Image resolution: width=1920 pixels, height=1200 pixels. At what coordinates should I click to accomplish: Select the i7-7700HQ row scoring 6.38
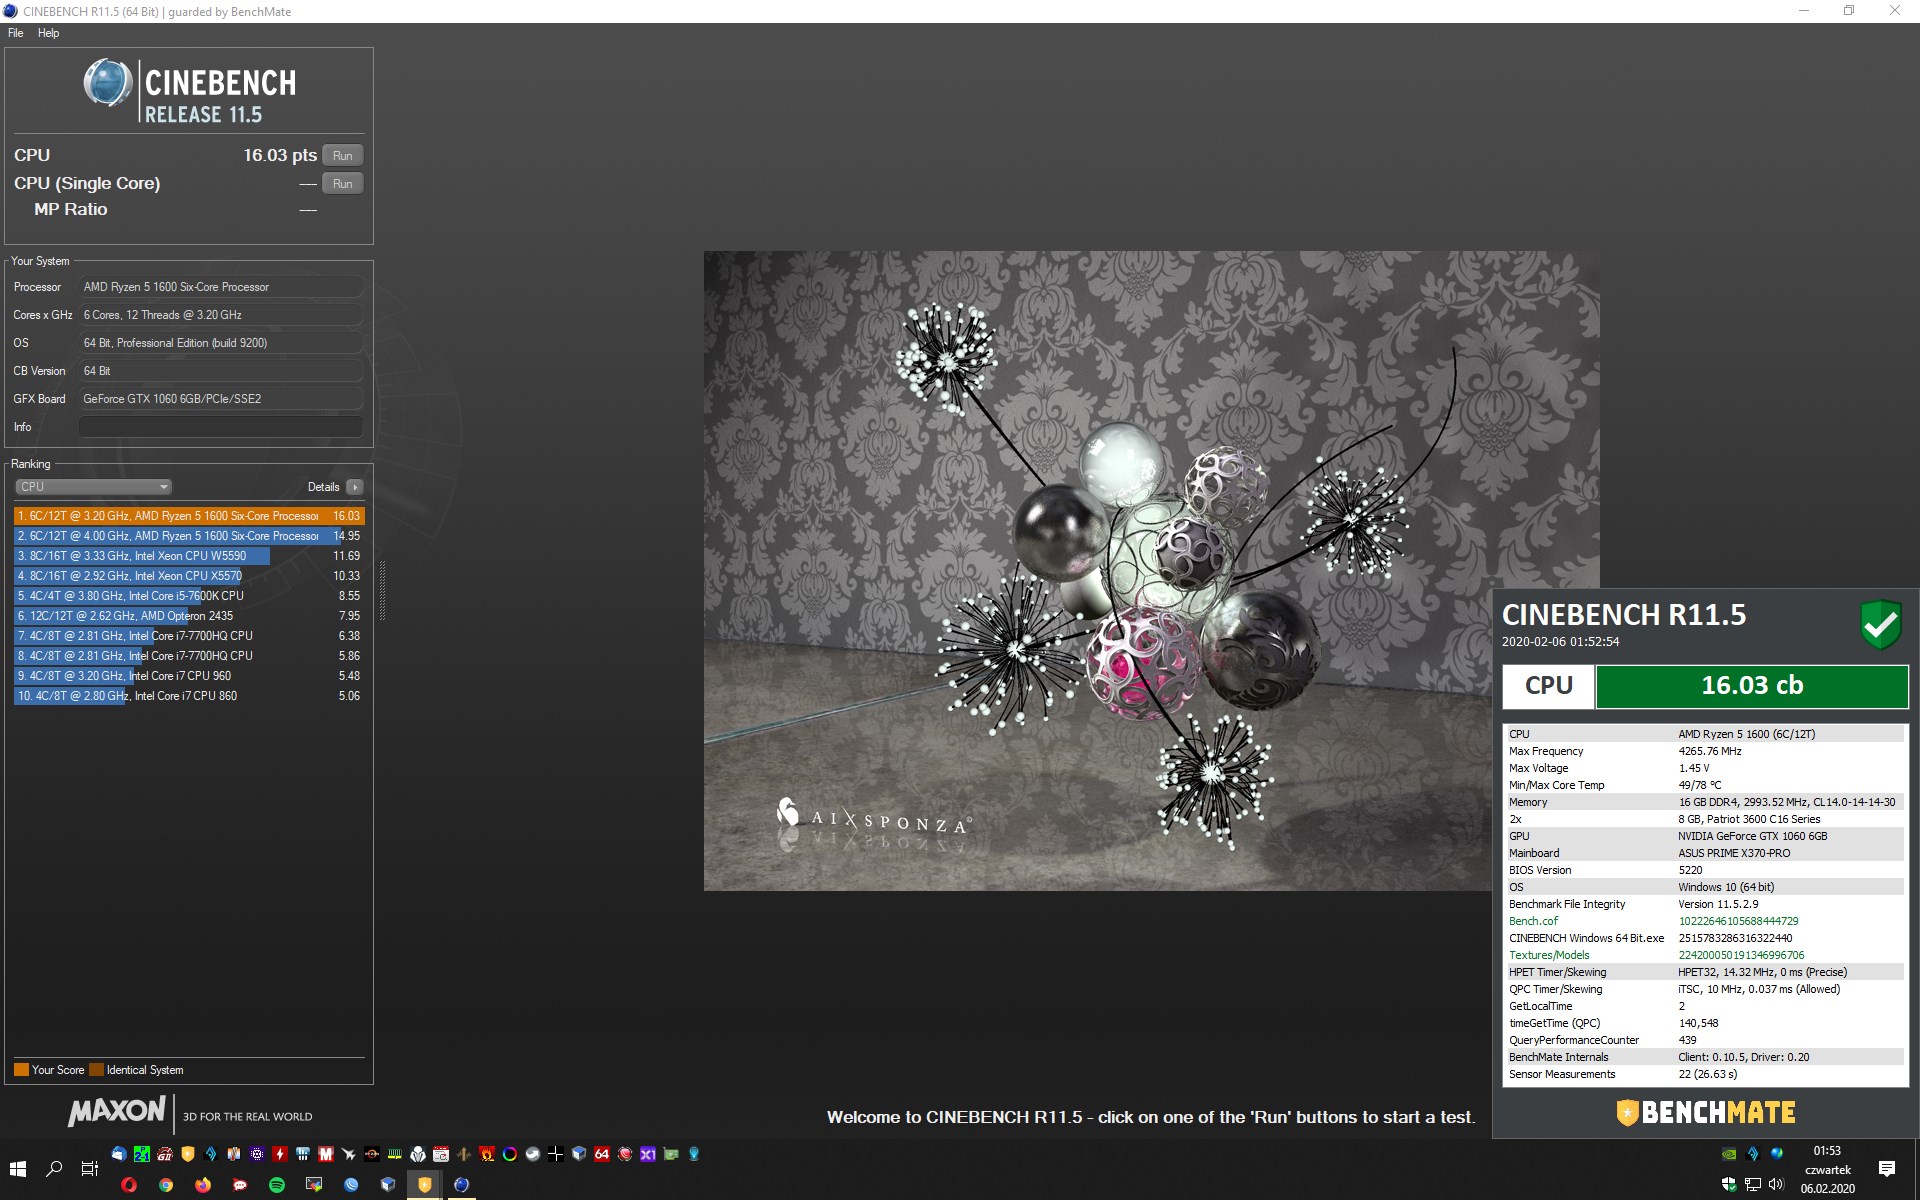189,636
